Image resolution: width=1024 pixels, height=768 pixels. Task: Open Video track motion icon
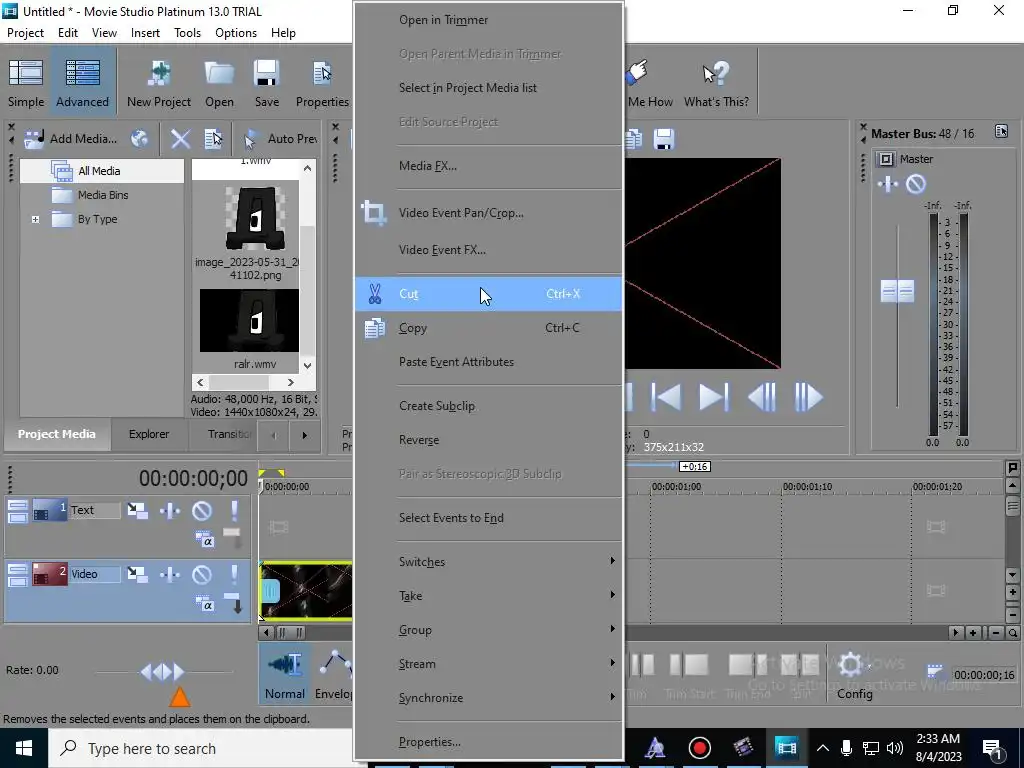click(137, 575)
